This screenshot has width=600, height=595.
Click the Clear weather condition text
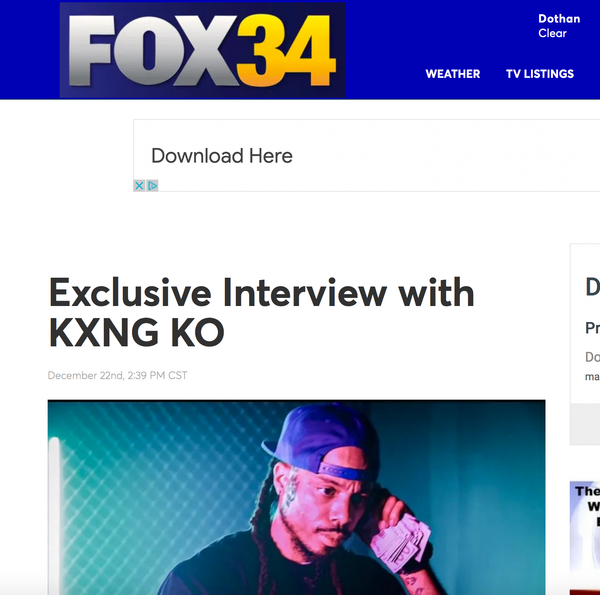pos(552,33)
